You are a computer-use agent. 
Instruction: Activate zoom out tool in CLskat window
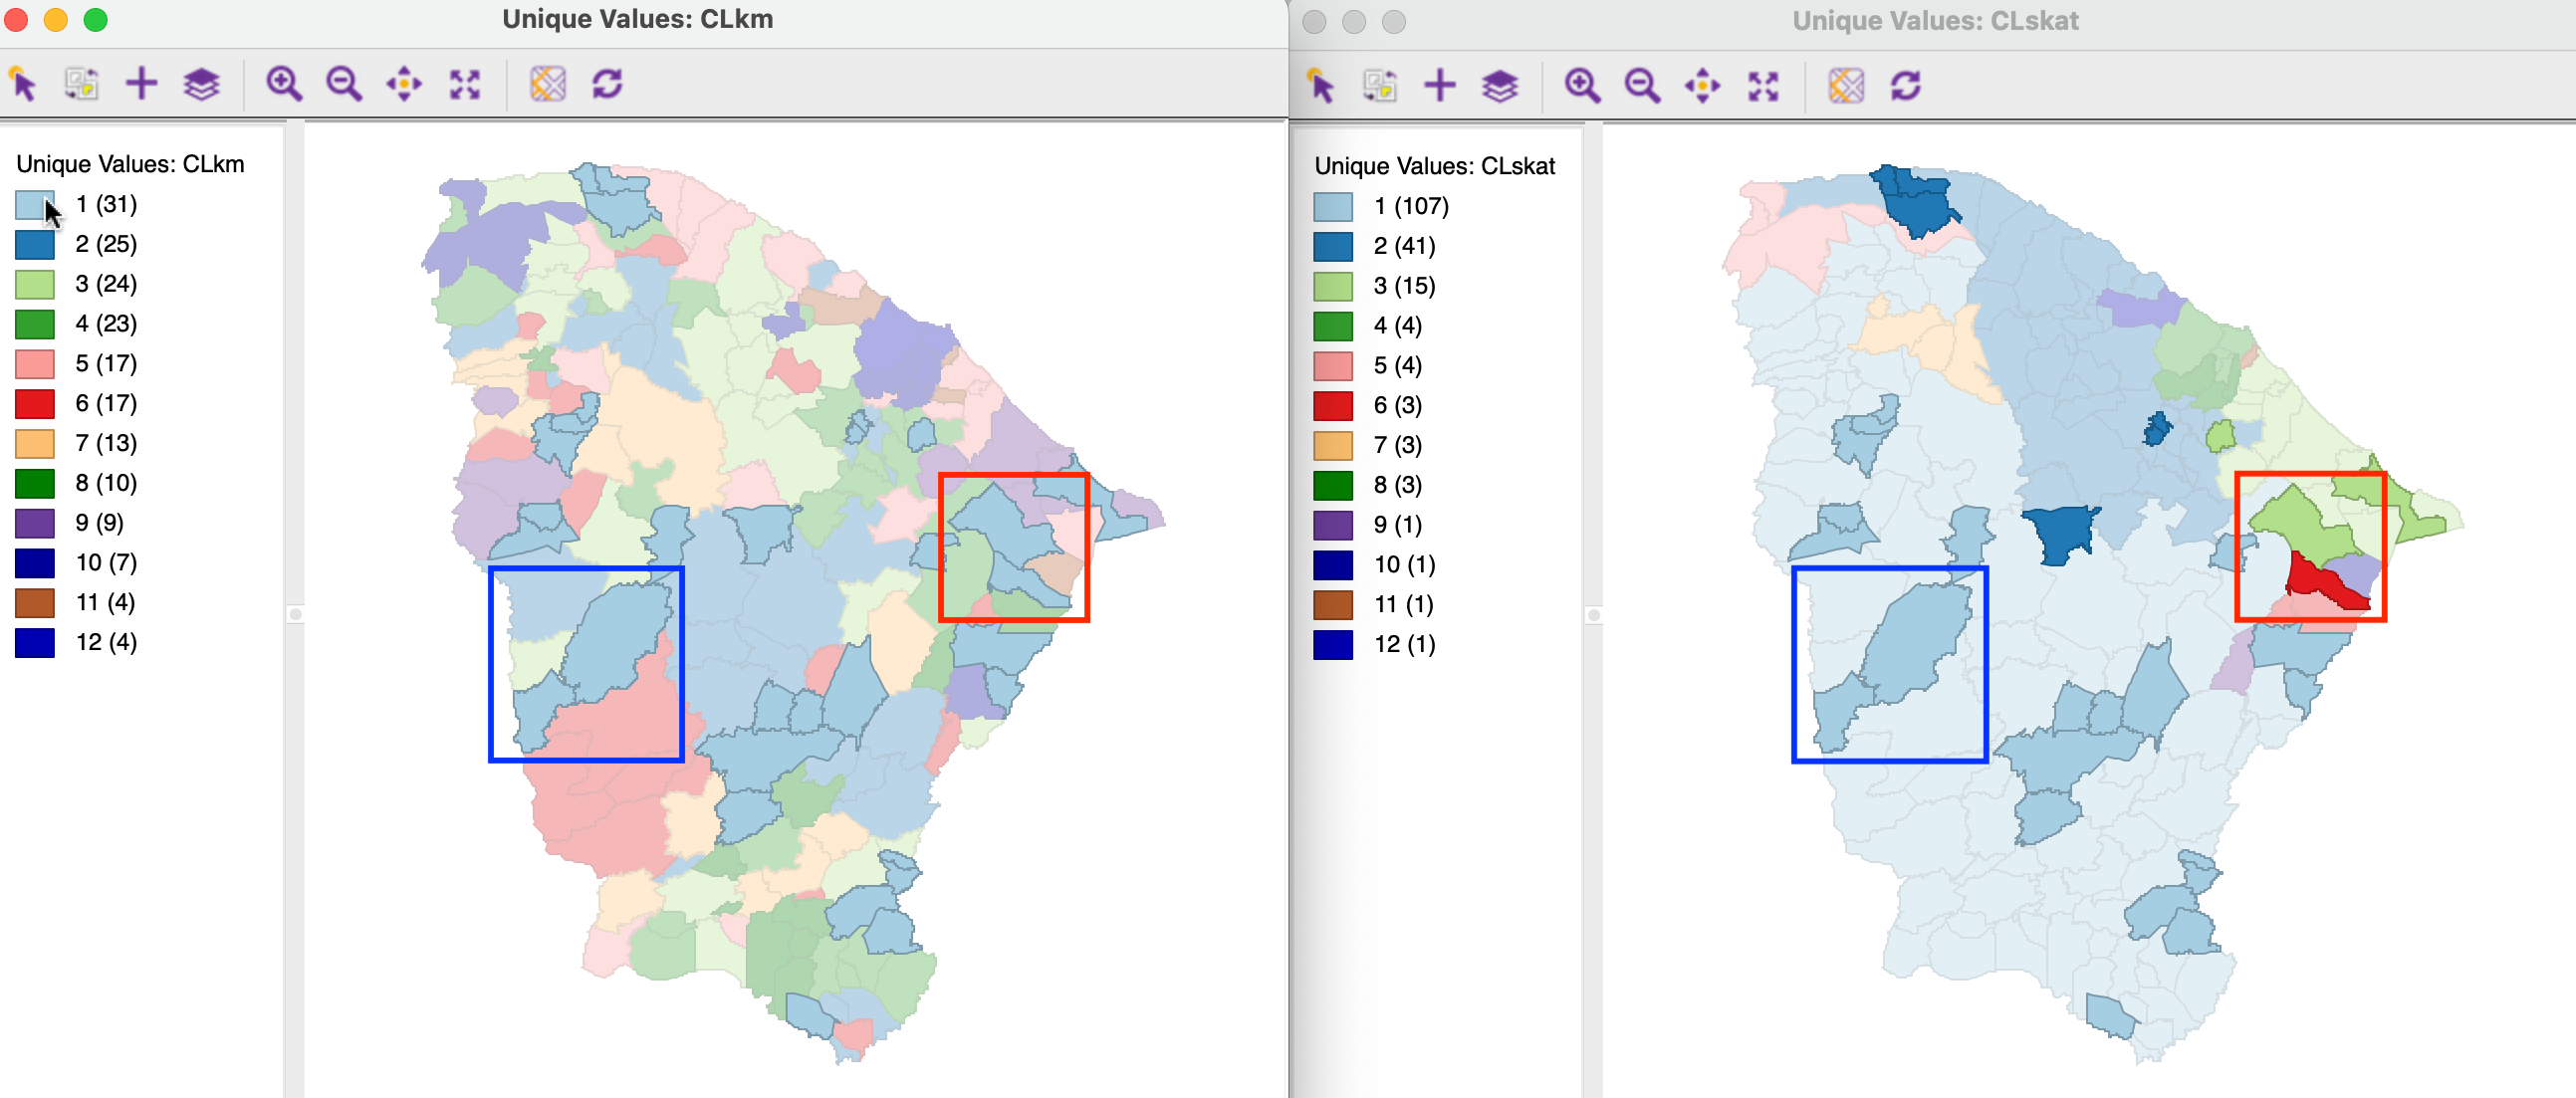1642,86
